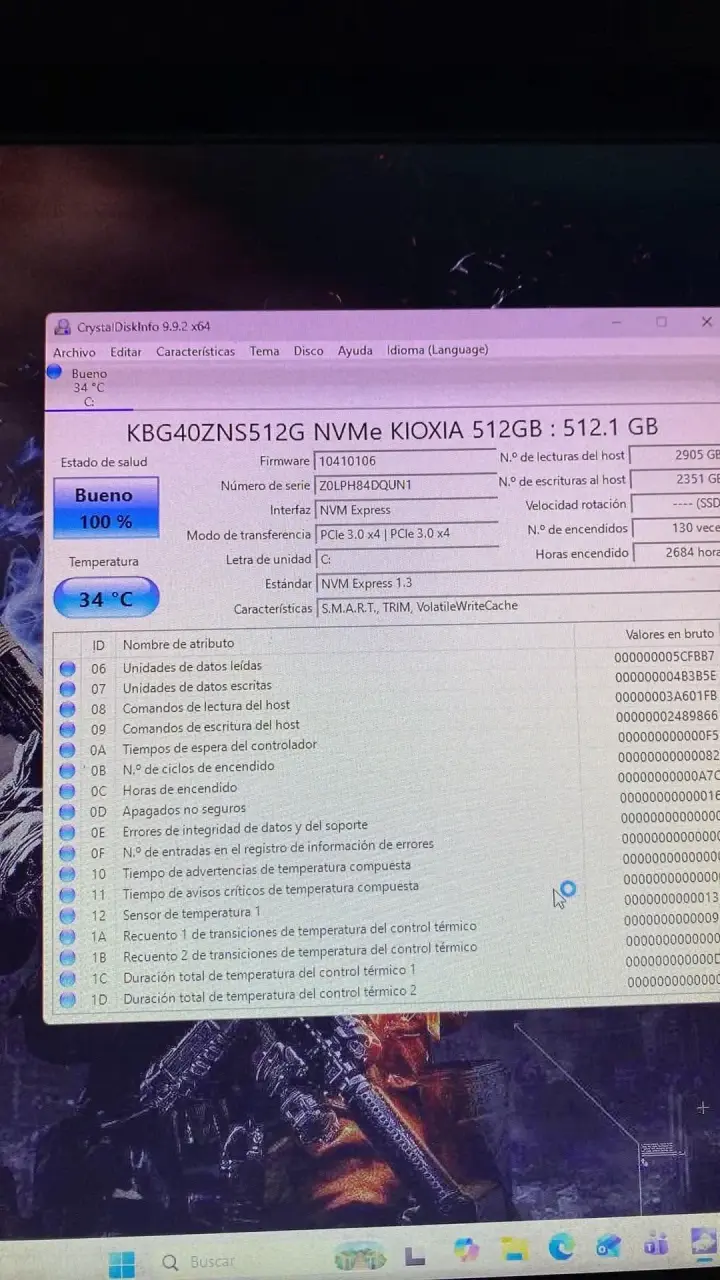Click status icon of attribute 09
720x1280 pixels.
(x=67, y=730)
